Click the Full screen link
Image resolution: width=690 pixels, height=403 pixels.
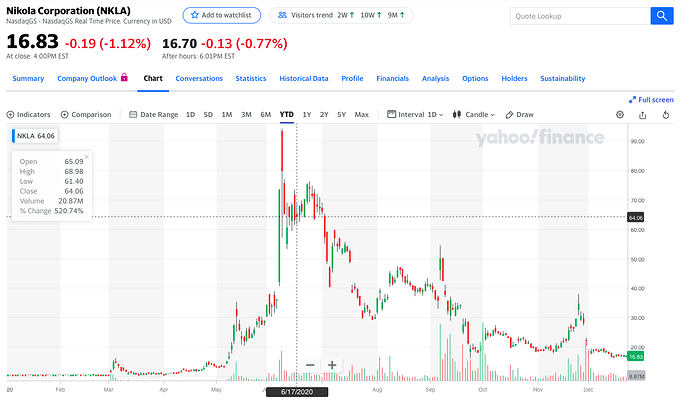pyautogui.click(x=656, y=100)
